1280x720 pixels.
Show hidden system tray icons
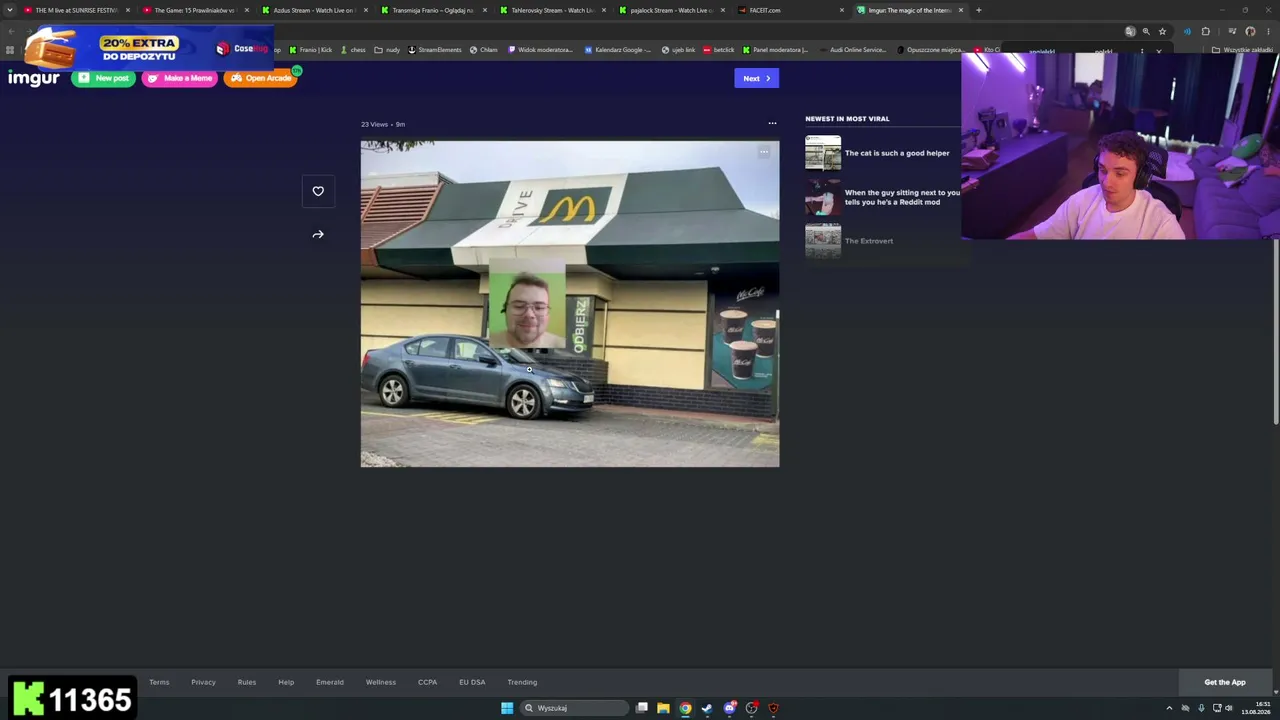(x=1169, y=708)
